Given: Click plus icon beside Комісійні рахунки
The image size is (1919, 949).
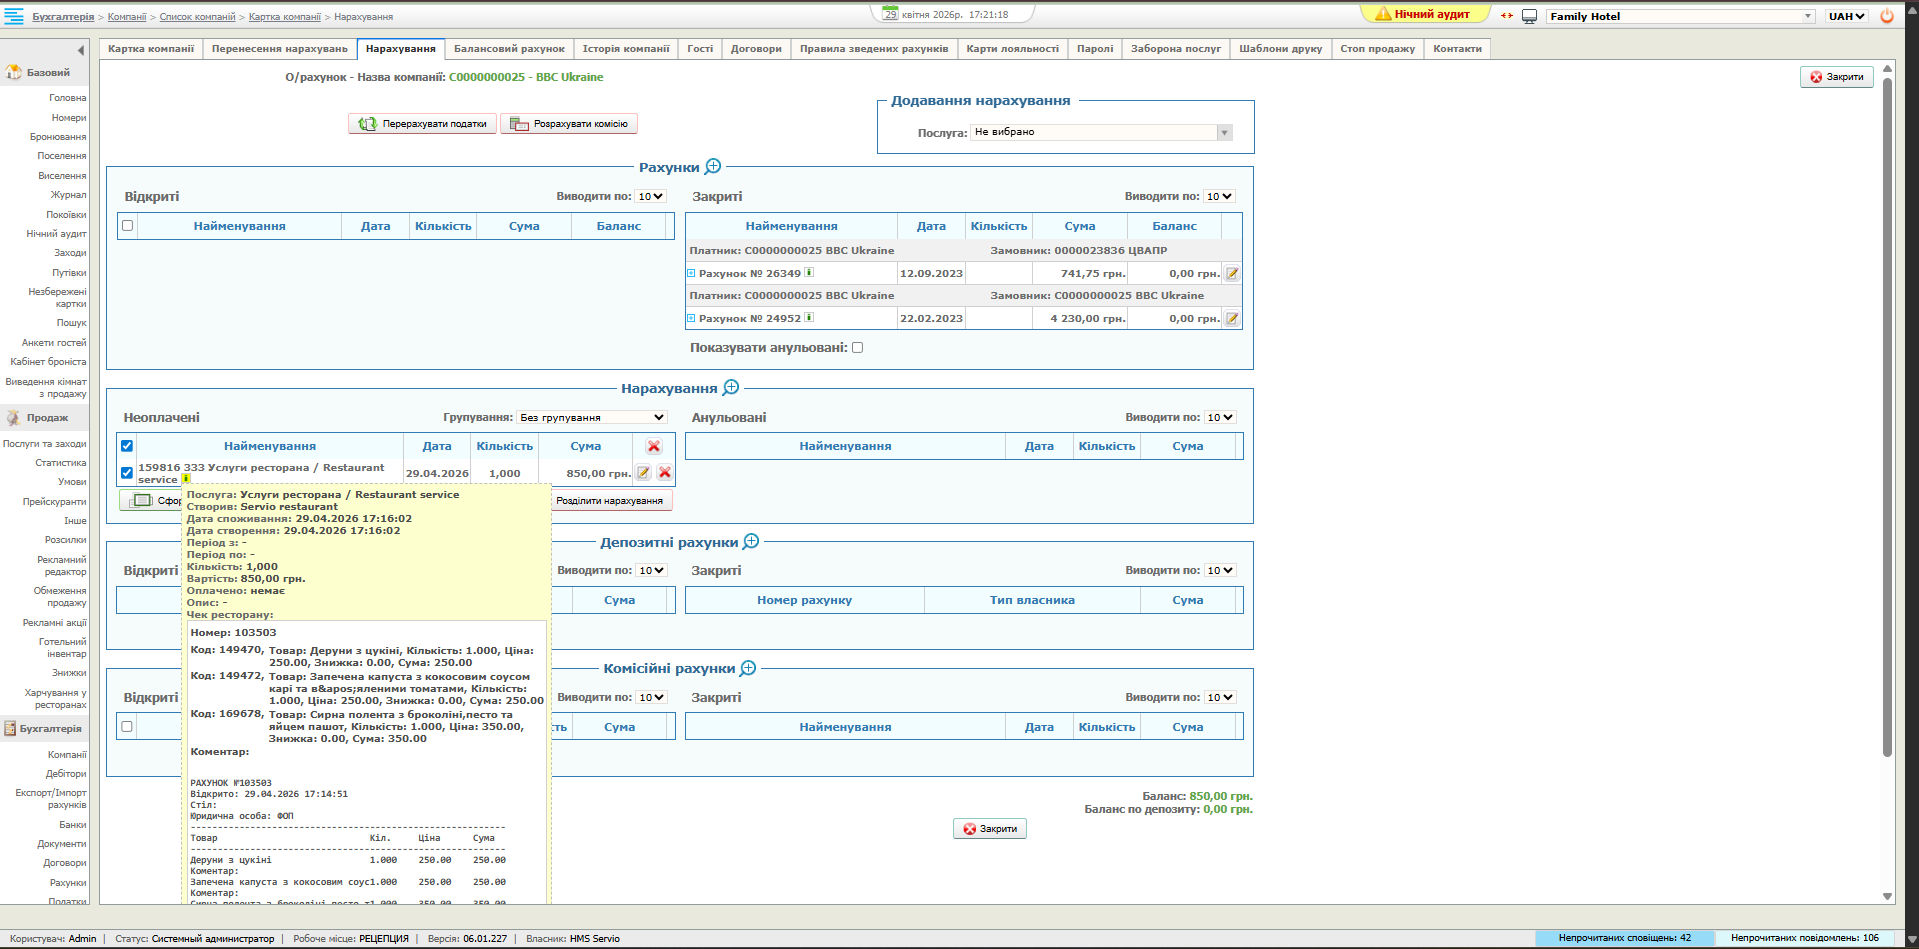Looking at the screenshot, I should pos(748,668).
